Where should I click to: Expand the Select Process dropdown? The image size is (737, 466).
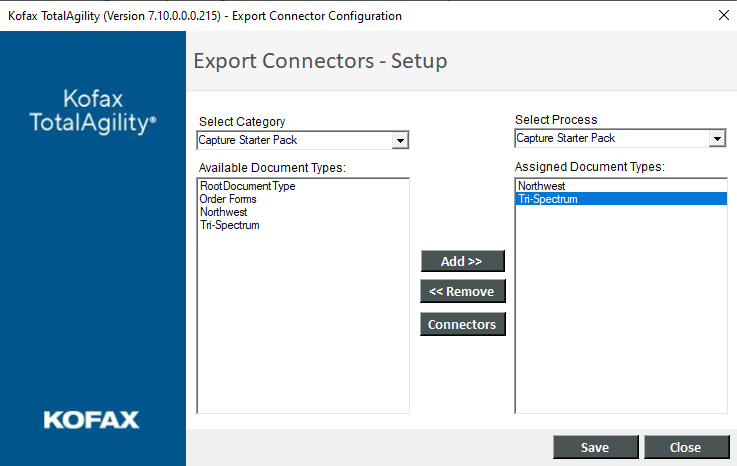[717, 139]
